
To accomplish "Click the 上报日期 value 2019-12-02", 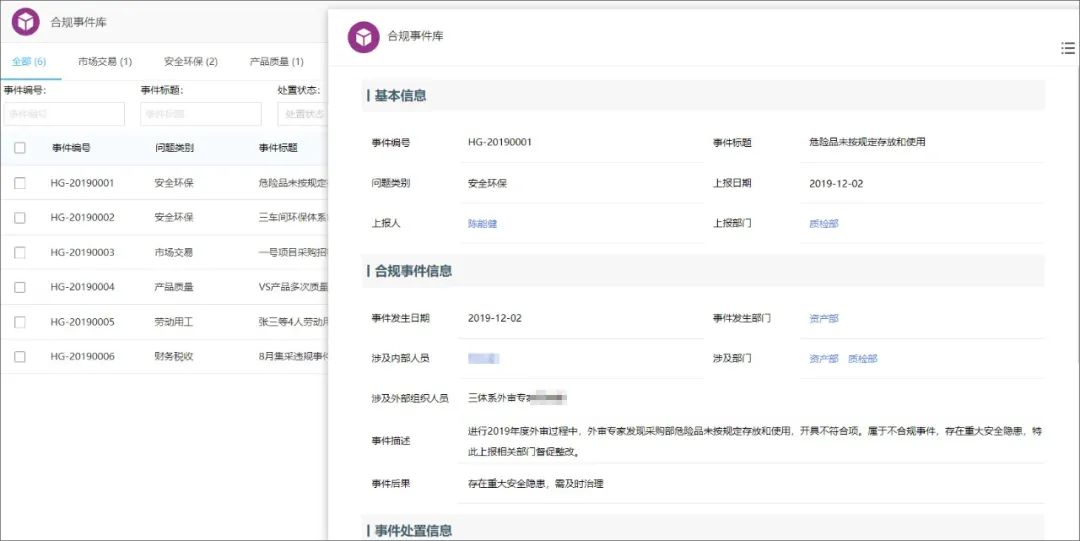I will [x=836, y=183].
